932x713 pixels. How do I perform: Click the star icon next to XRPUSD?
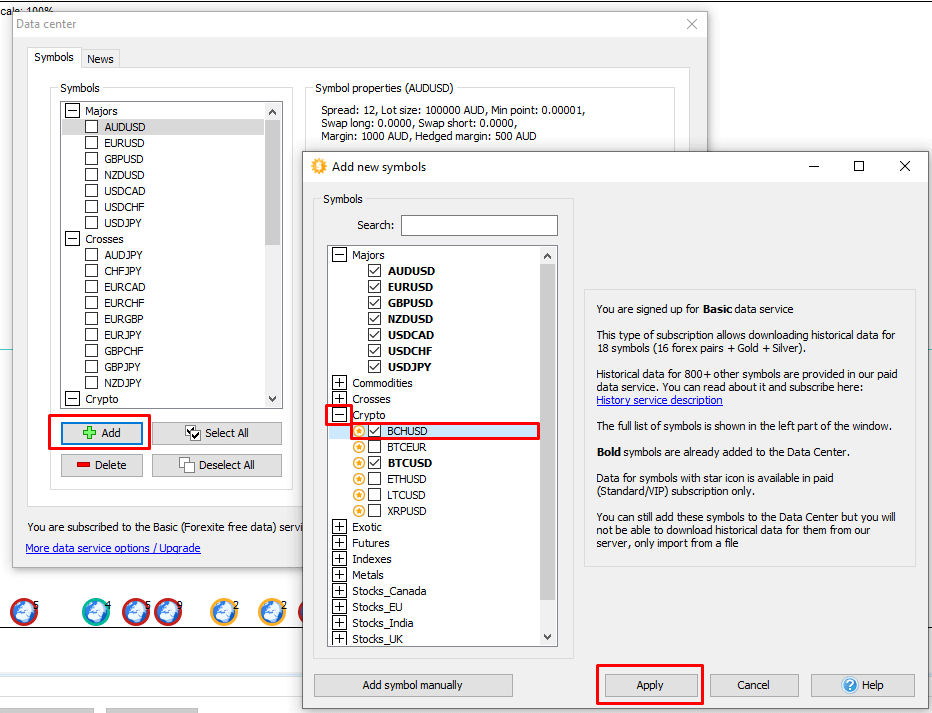pyautogui.click(x=358, y=511)
